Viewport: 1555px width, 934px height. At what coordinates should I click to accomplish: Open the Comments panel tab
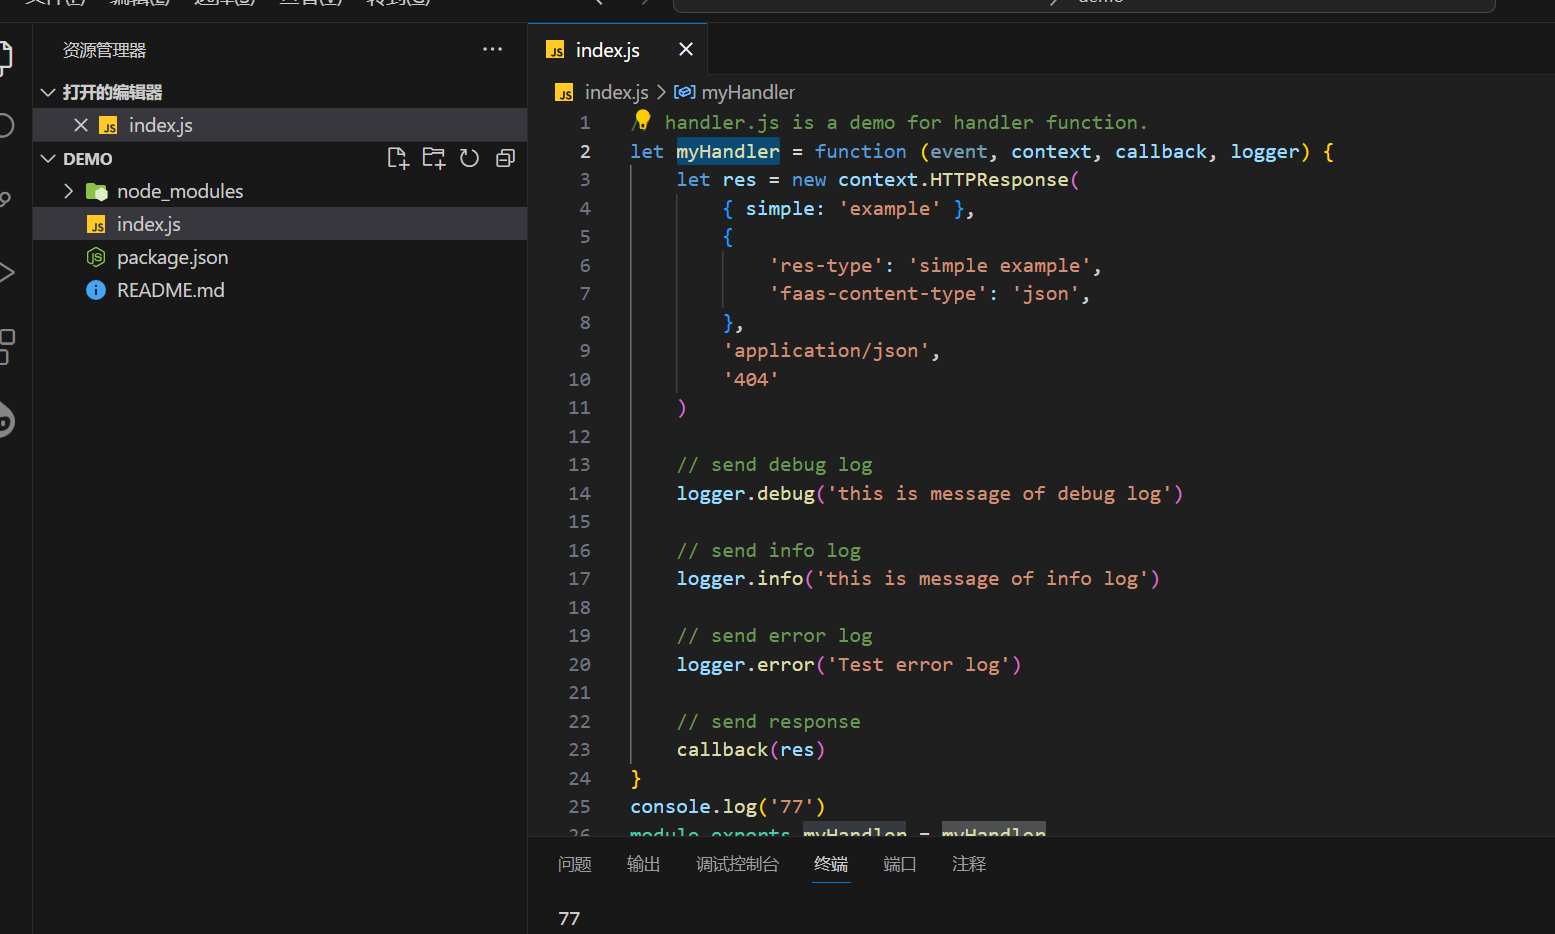coord(969,864)
